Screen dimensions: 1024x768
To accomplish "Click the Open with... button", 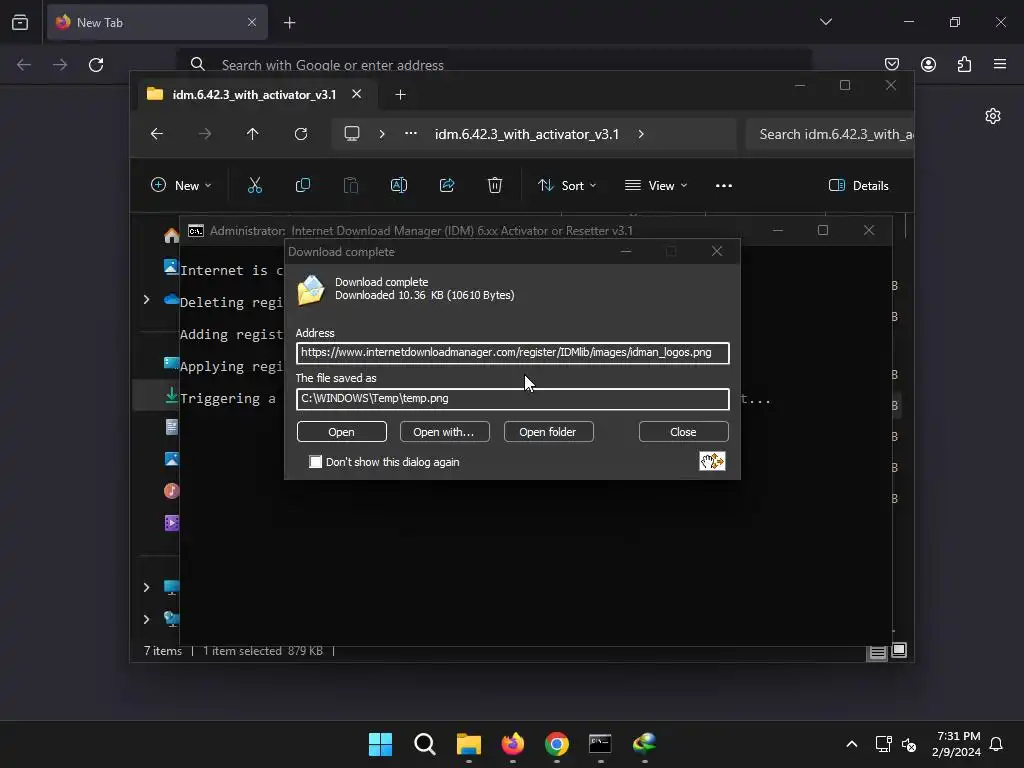I will [x=444, y=432].
